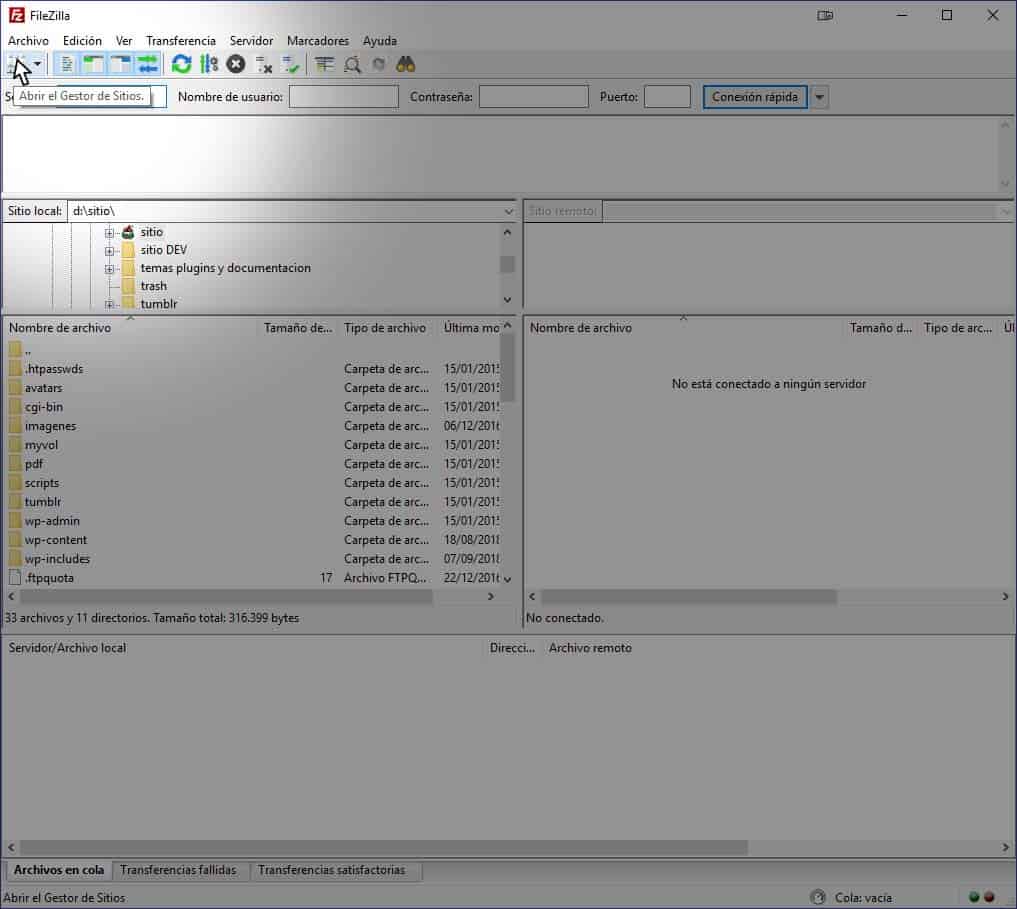Select the imagenes folder icon

[15, 426]
